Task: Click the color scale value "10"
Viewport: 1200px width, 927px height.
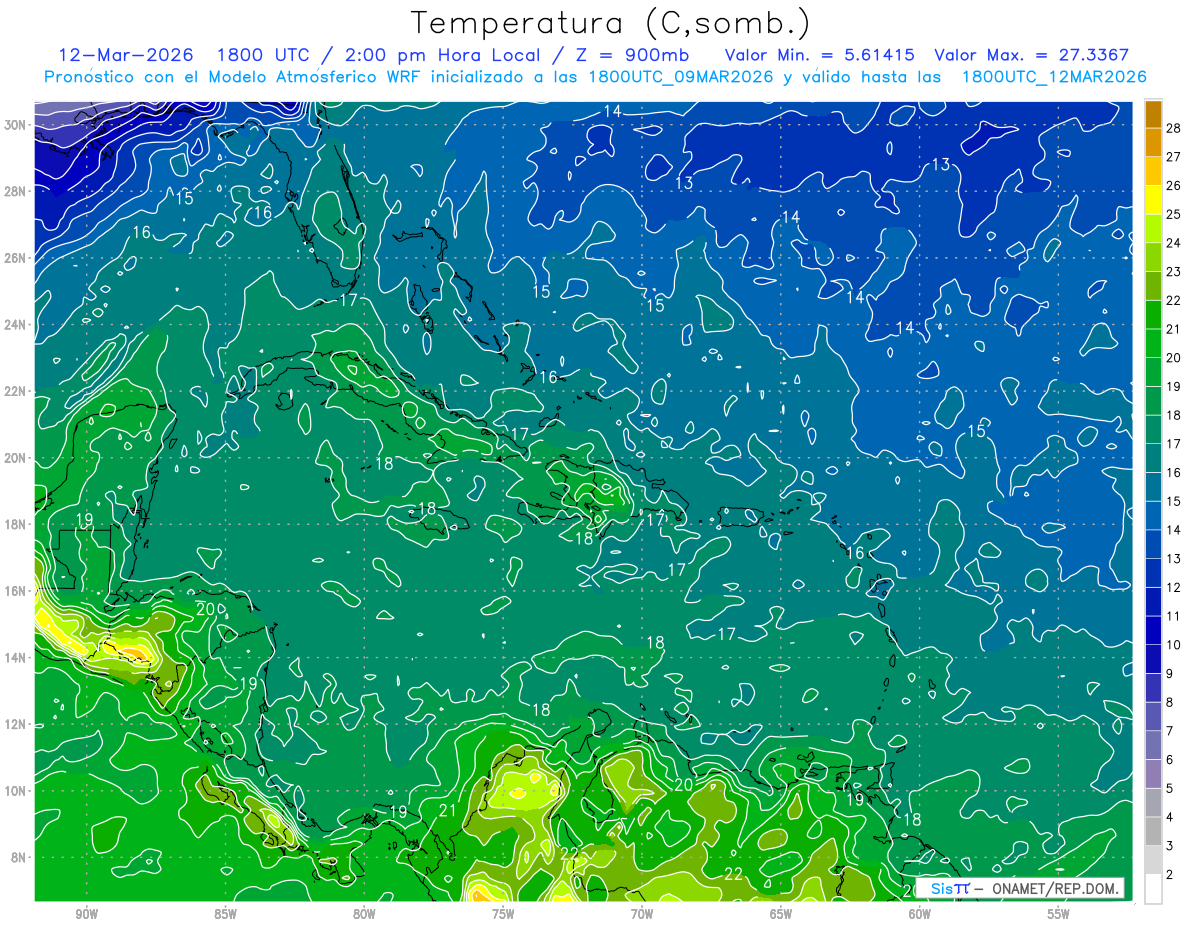Action: pos(1174,645)
